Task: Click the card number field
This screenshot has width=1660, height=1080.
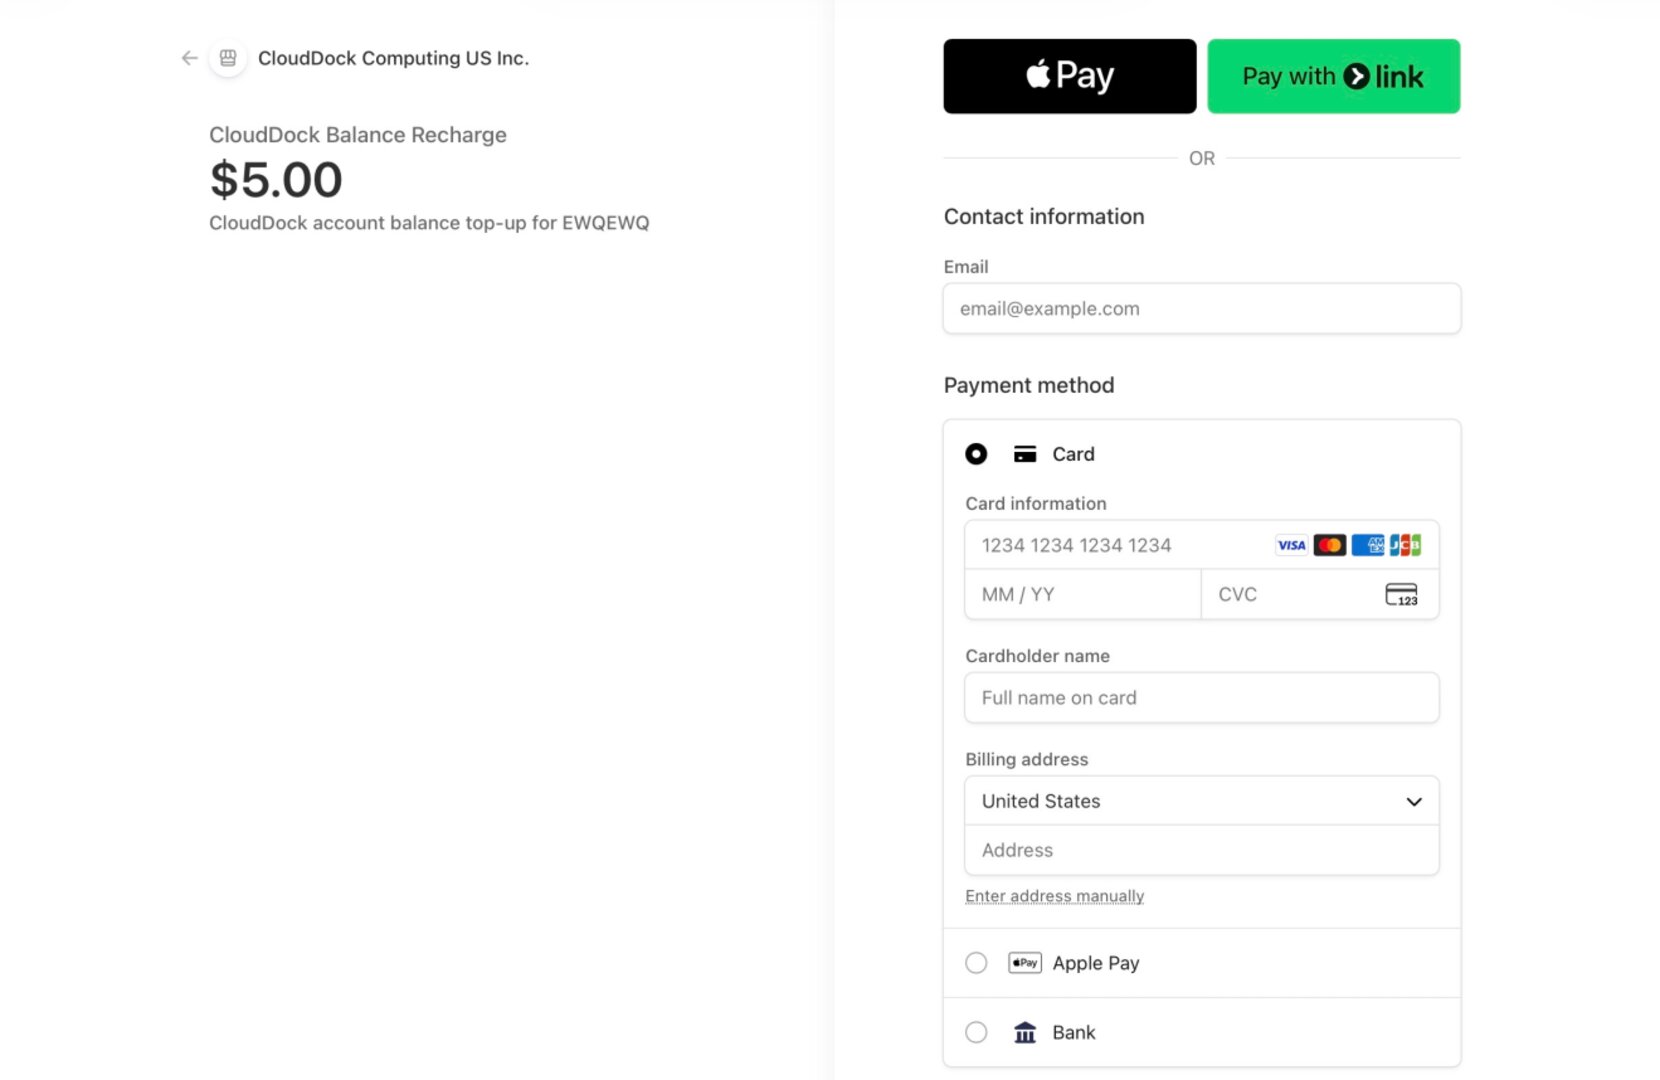Action: tap(1120, 545)
